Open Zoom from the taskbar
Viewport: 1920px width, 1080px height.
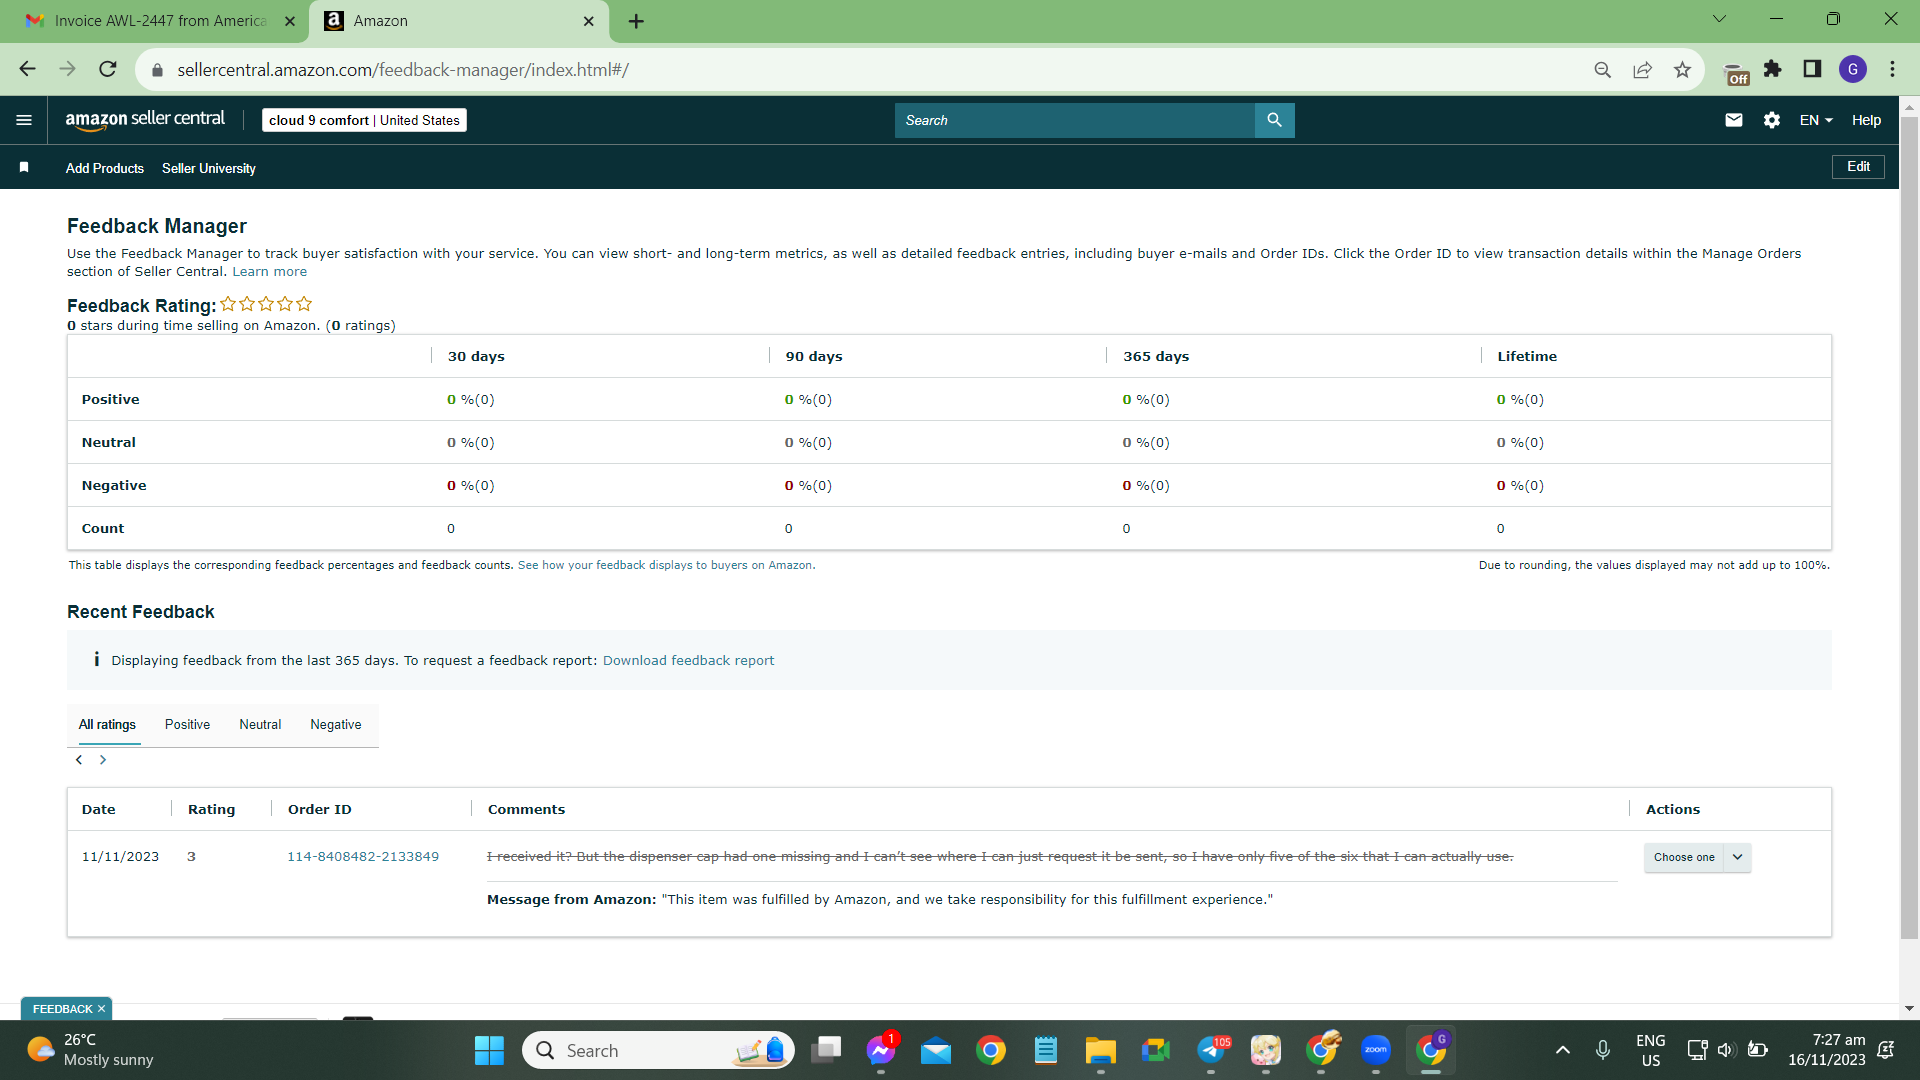pyautogui.click(x=1376, y=1050)
